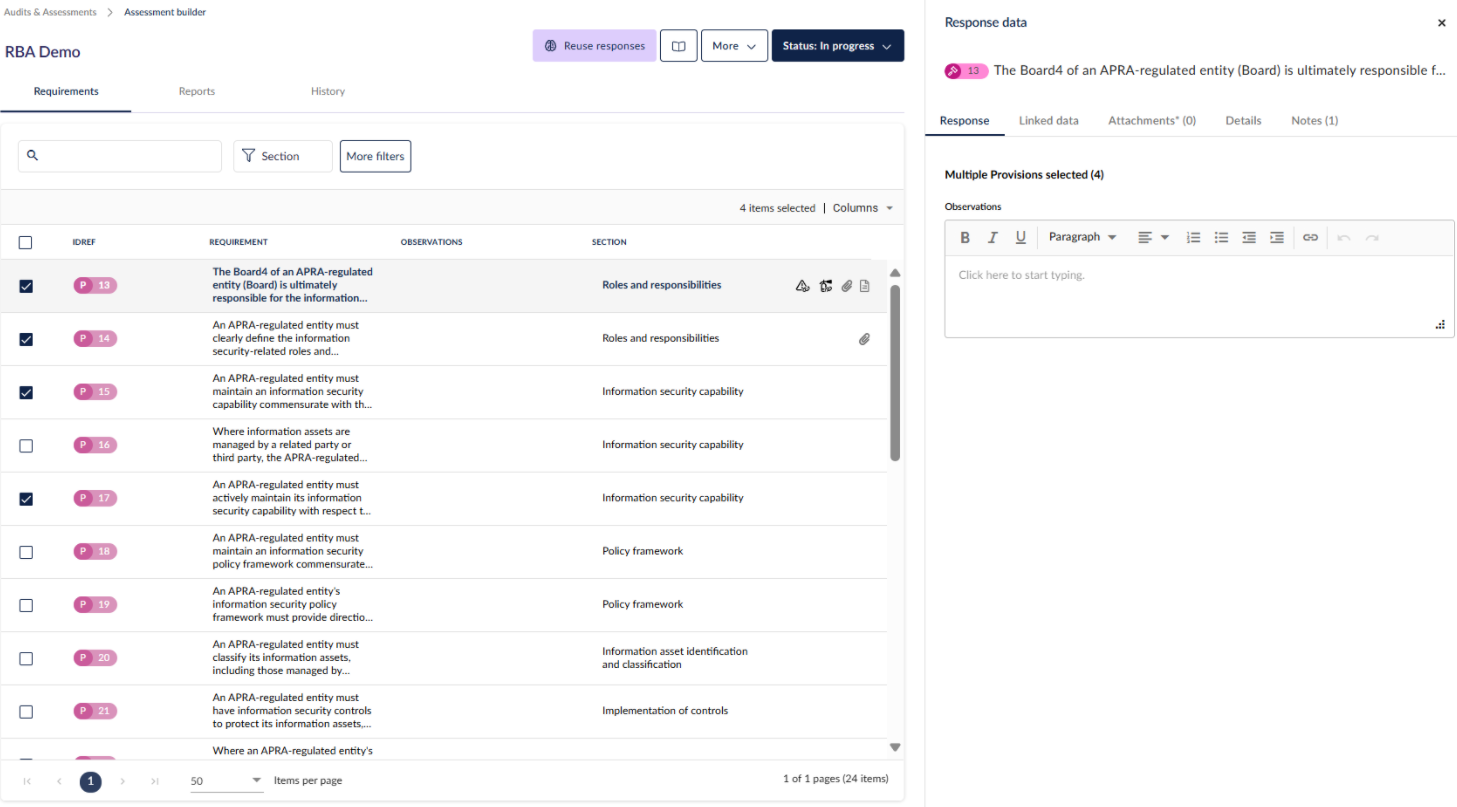Click the document note icon on row 13
Image resolution: width=1457 pixels, height=807 pixels.
[x=865, y=286]
